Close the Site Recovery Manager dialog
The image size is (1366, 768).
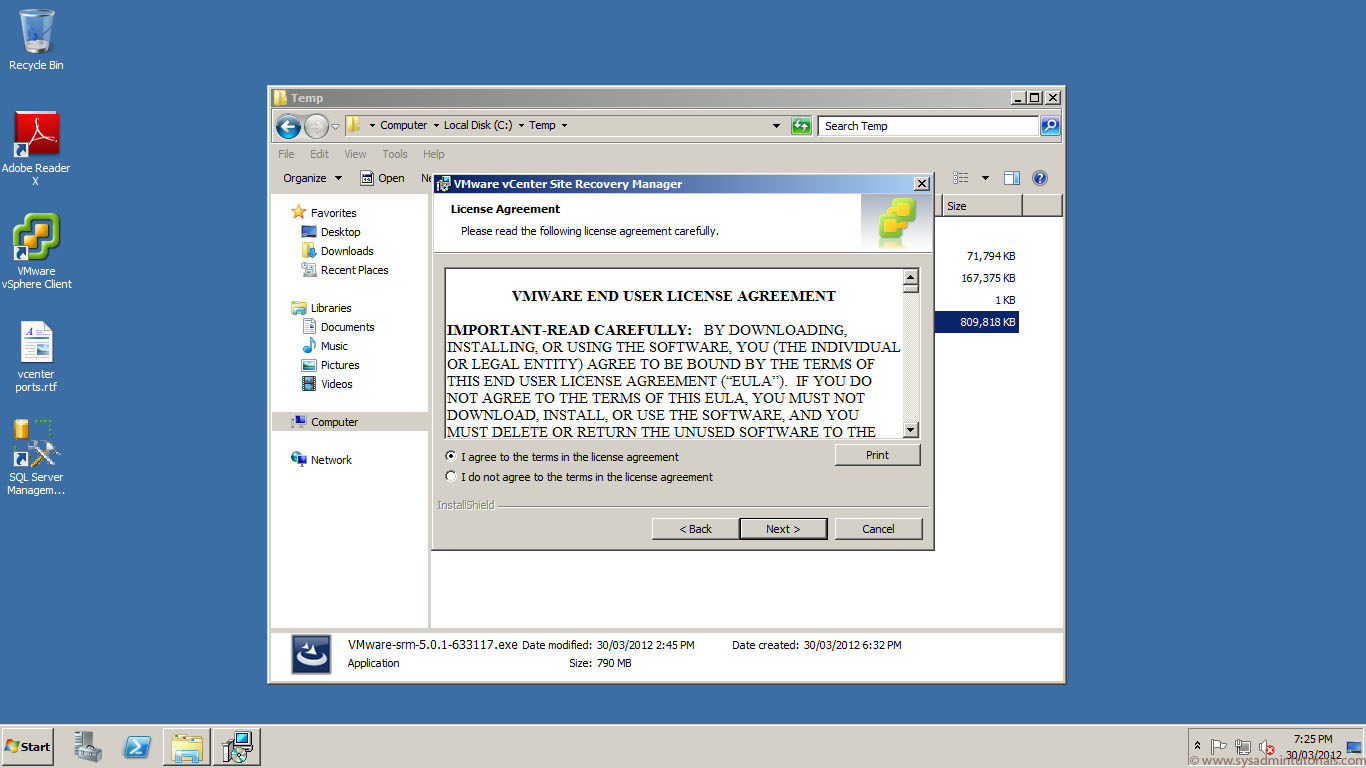tap(921, 184)
